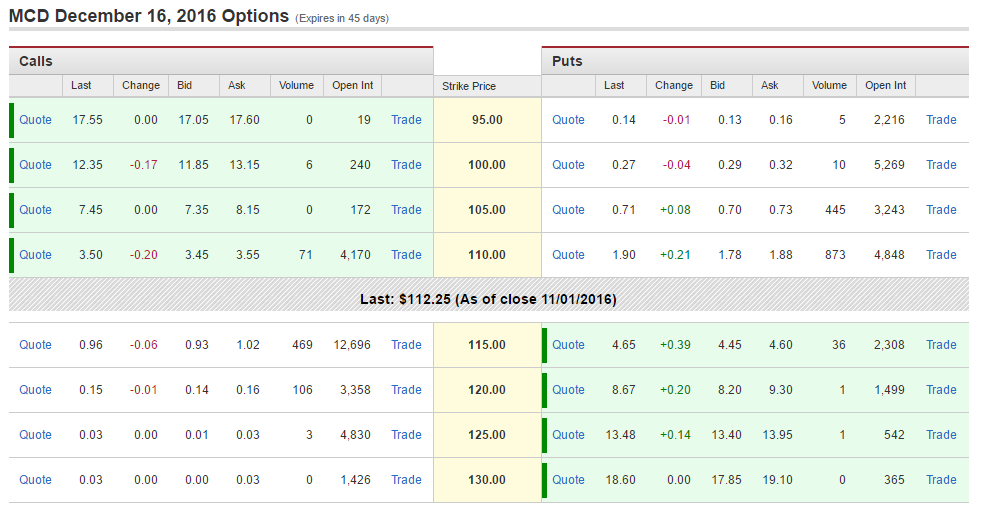Open Quote for the 110.00 call

coord(35,255)
